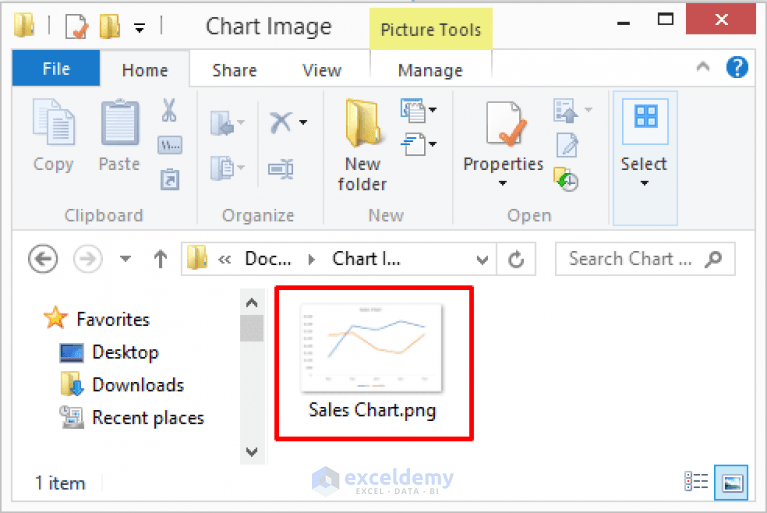
Task: Click the Cut scissors icon
Action: [x=169, y=110]
